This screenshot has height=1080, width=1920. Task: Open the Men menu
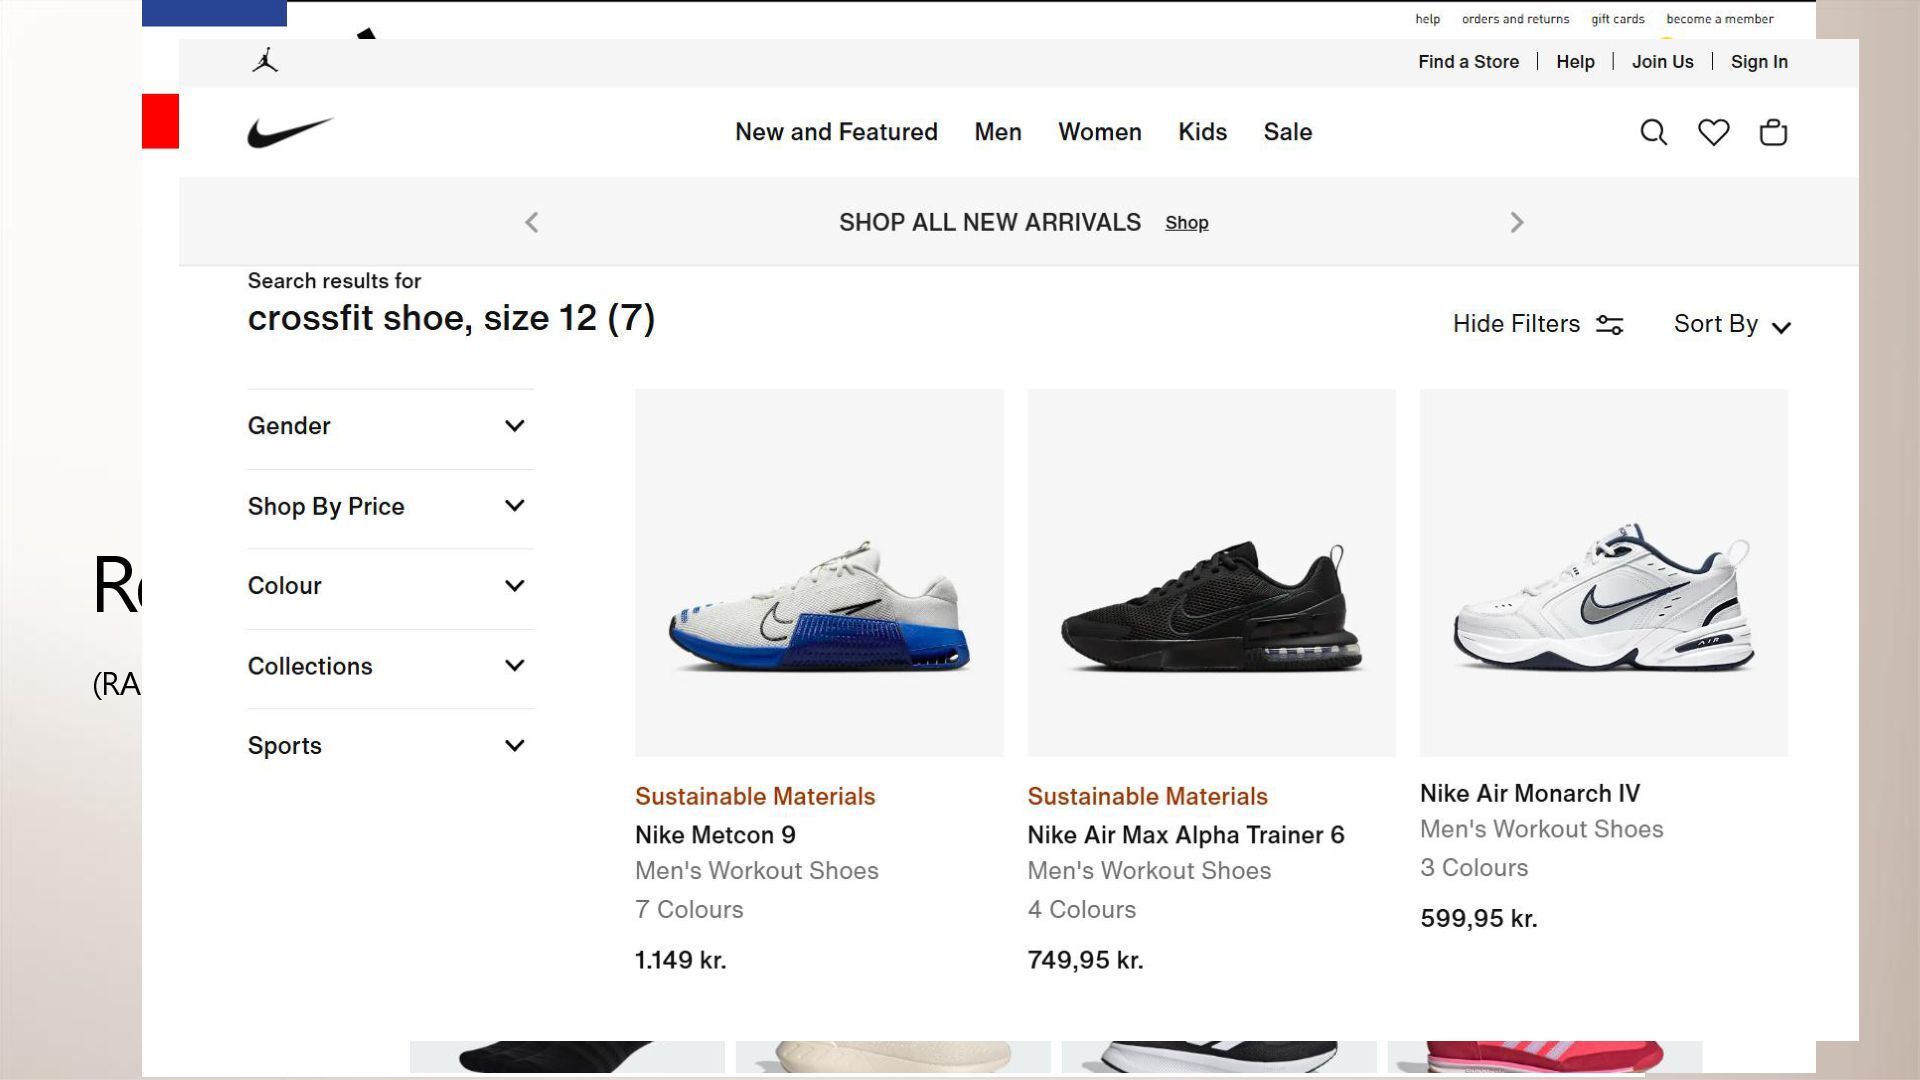pyautogui.click(x=997, y=132)
